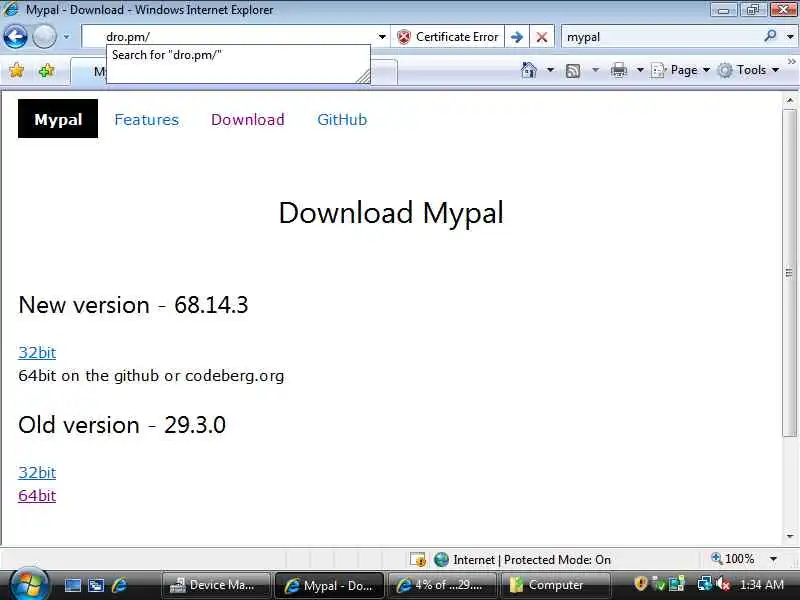Click the third tray icon beside green shield
800x600 pixels.
coord(677,584)
